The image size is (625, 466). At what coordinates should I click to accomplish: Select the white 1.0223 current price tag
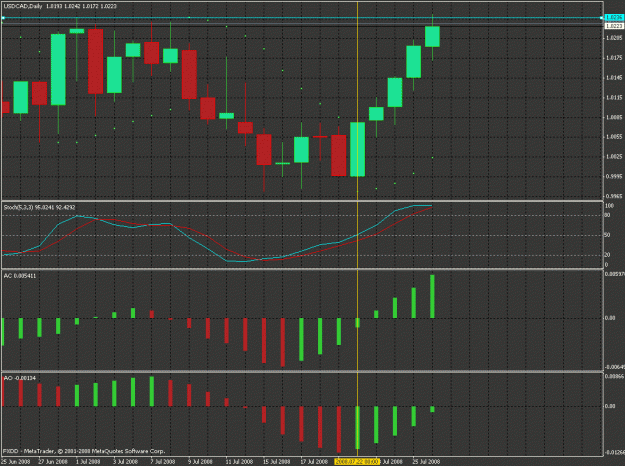pyautogui.click(x=614, y=26)
